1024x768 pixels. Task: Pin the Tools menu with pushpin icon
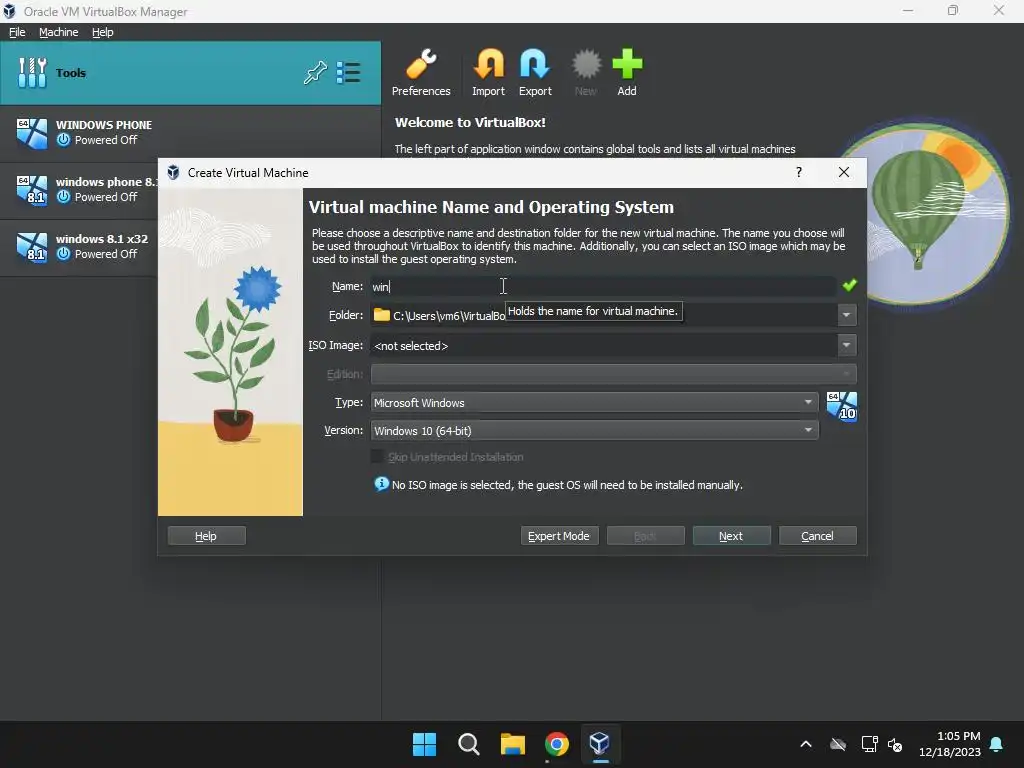[x=315, y=72]
